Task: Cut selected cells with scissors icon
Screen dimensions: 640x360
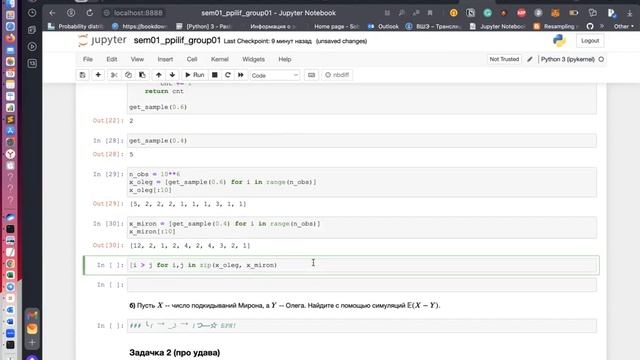Action: pos(114,75)
